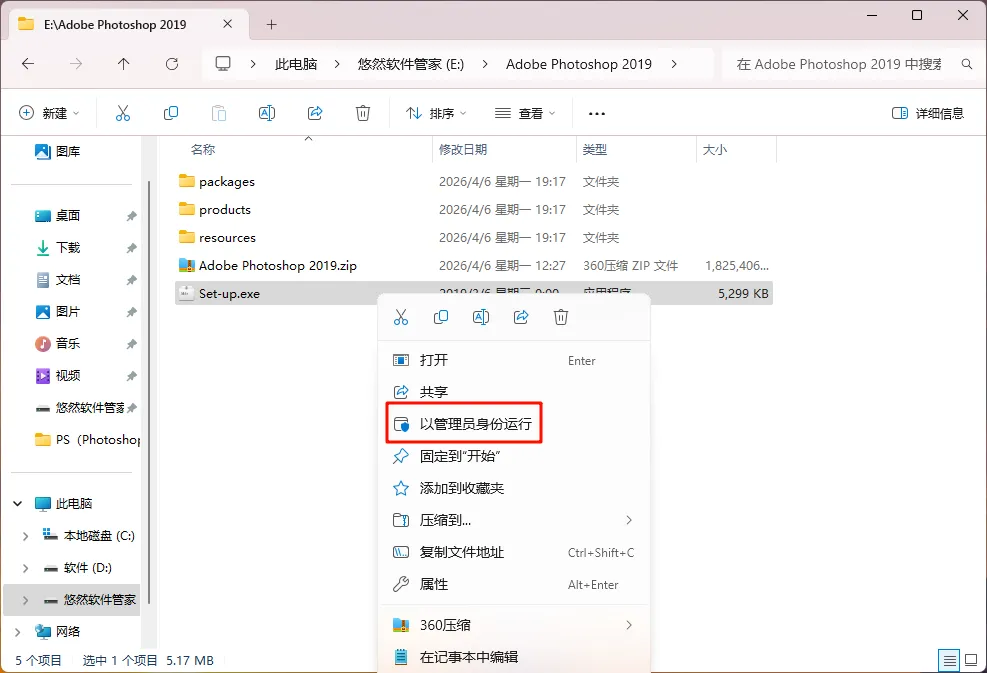Choose 添加到收藏夹 in the context menu
Viewport: 987px width, 673px height.
[x=512, y=488]
